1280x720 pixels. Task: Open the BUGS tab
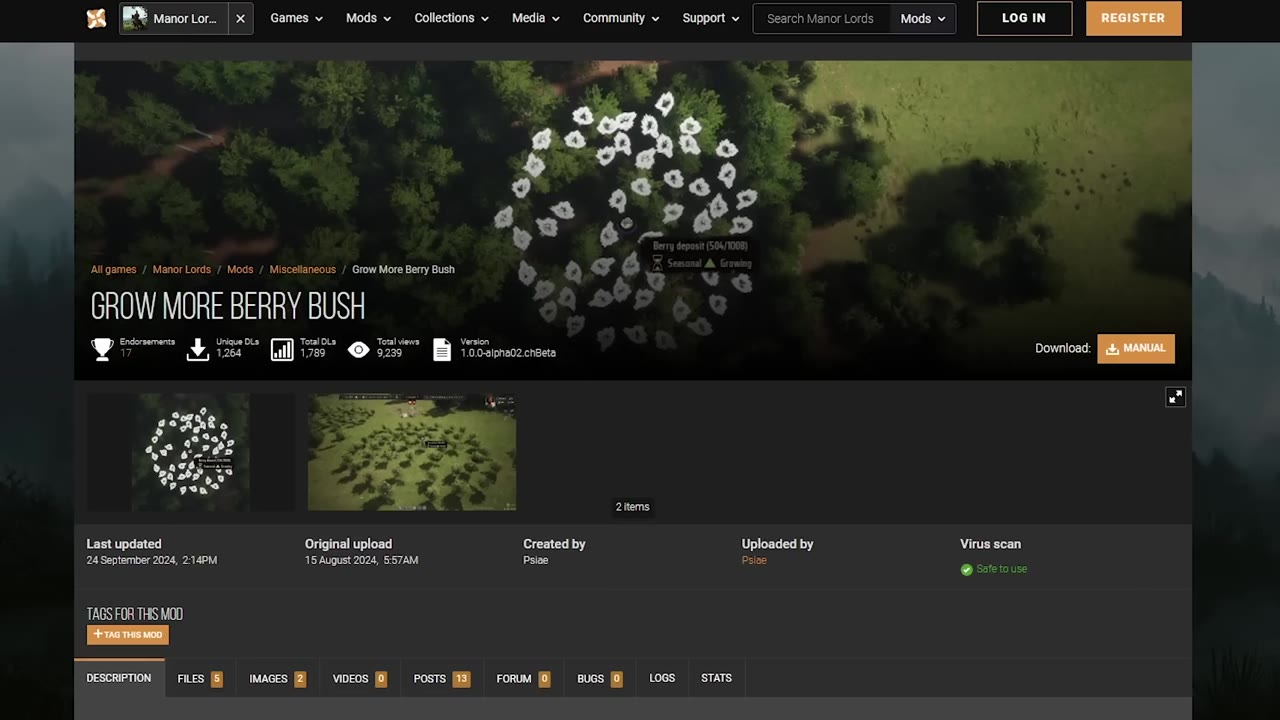(600, 678)
